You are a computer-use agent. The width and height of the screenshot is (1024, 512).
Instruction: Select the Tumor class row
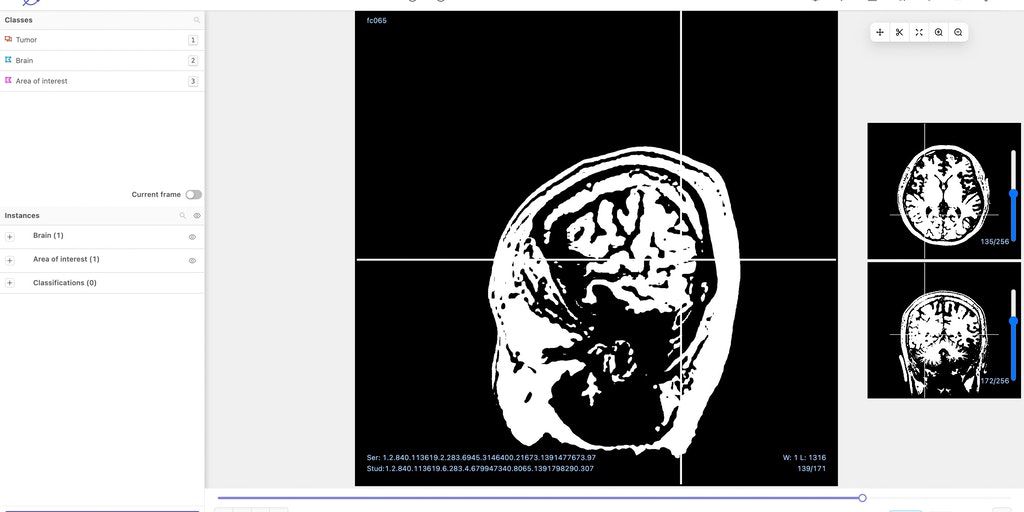click(x=102, y=40)
